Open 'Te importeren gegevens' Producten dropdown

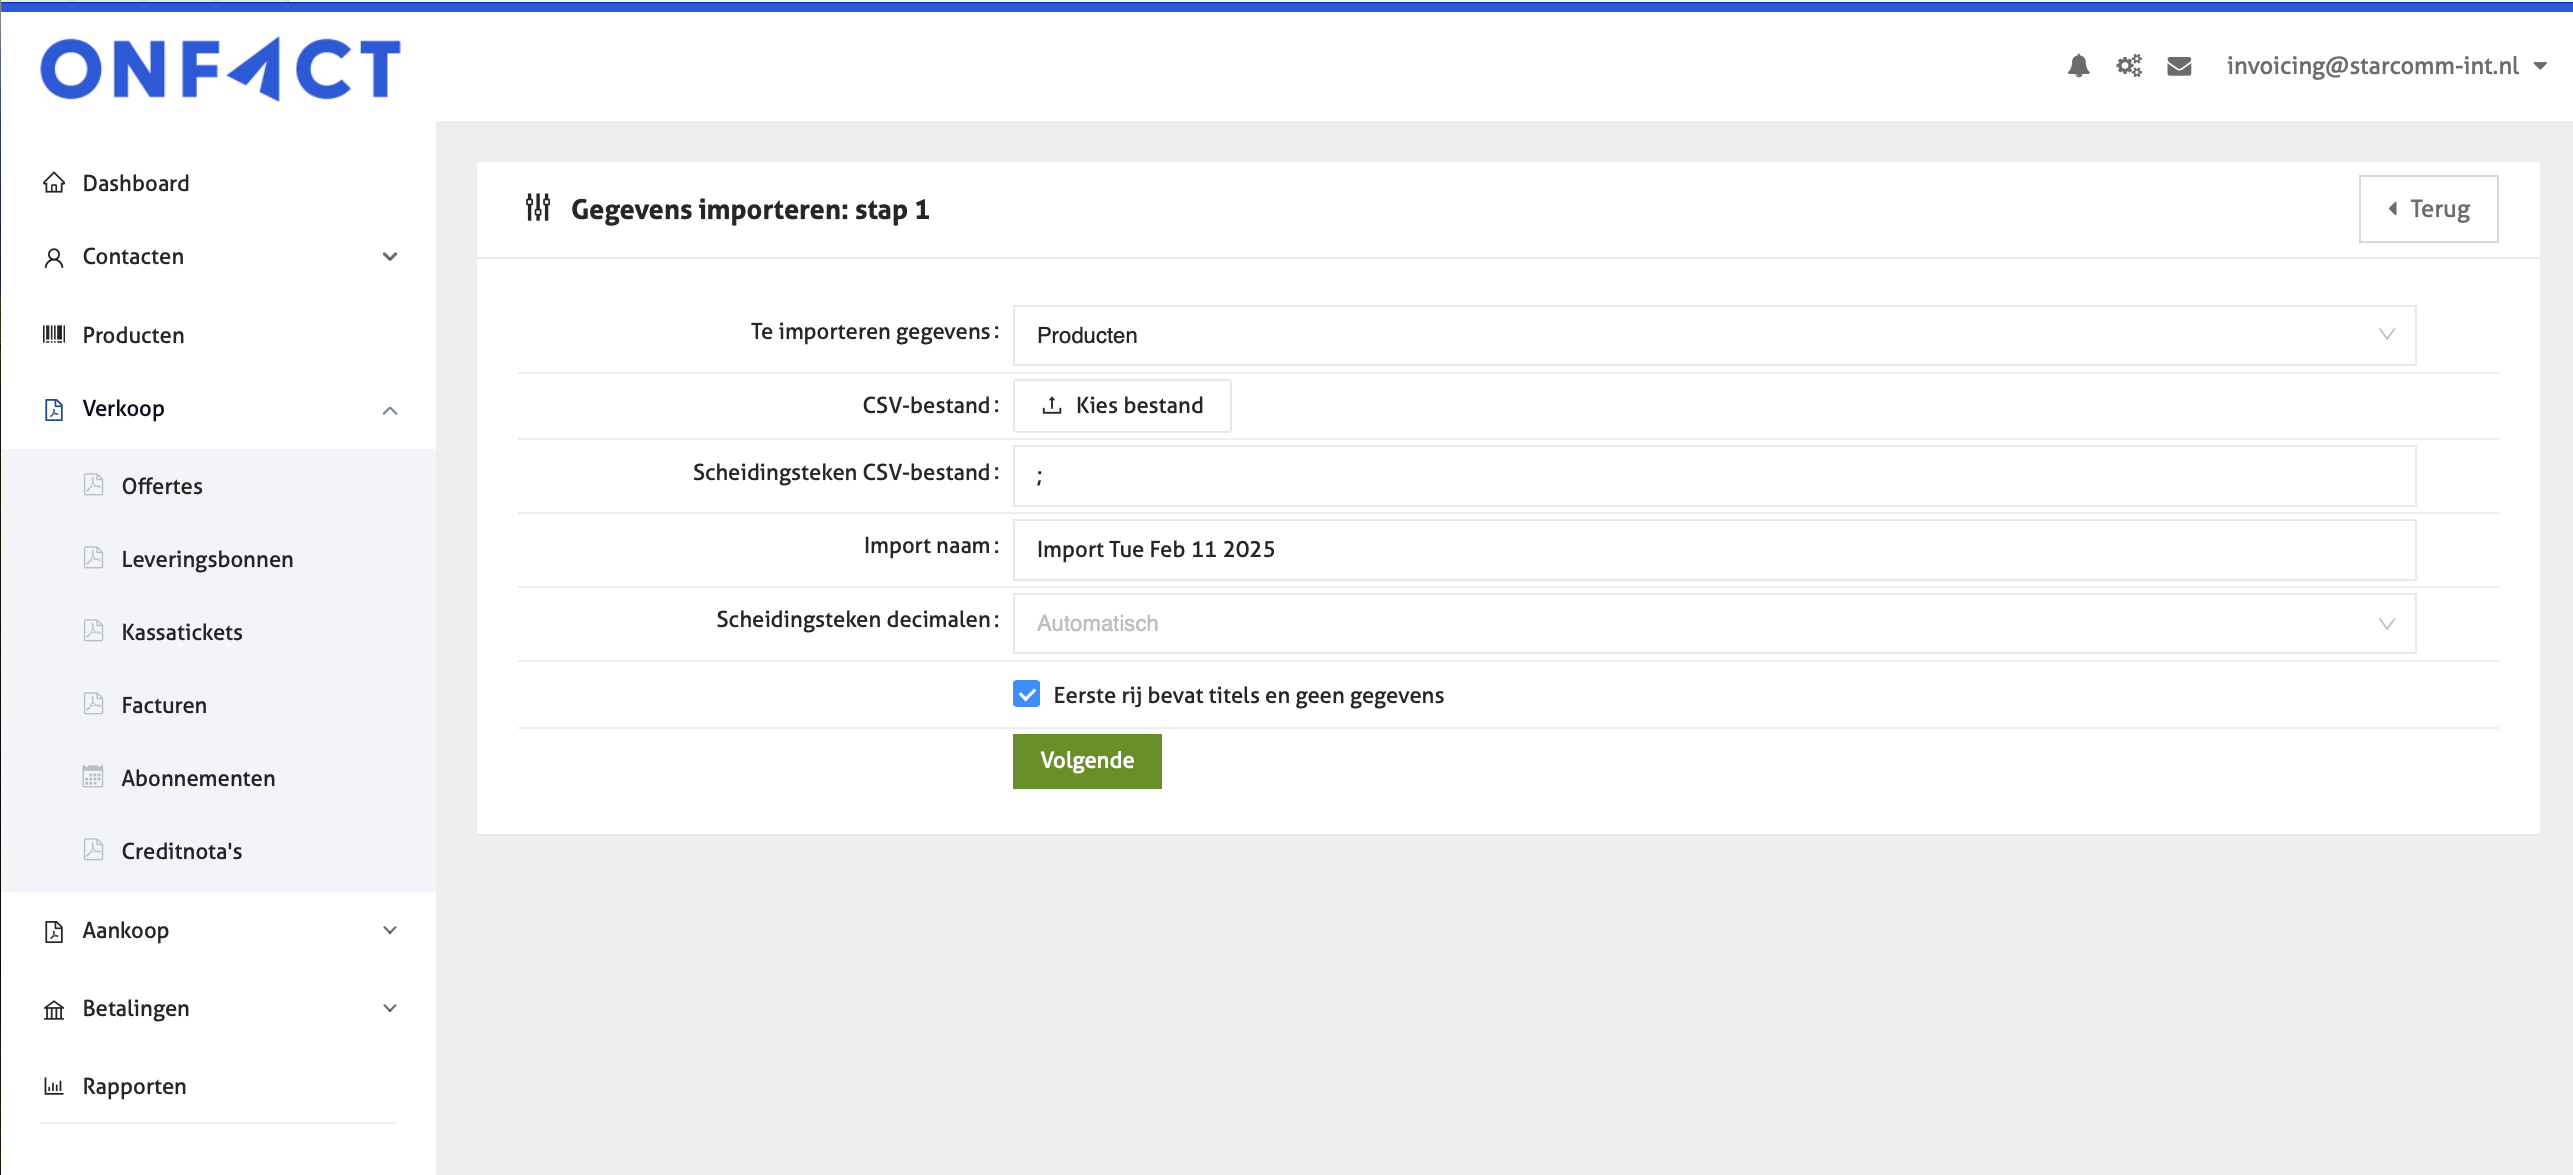(x=1714, y=335)
